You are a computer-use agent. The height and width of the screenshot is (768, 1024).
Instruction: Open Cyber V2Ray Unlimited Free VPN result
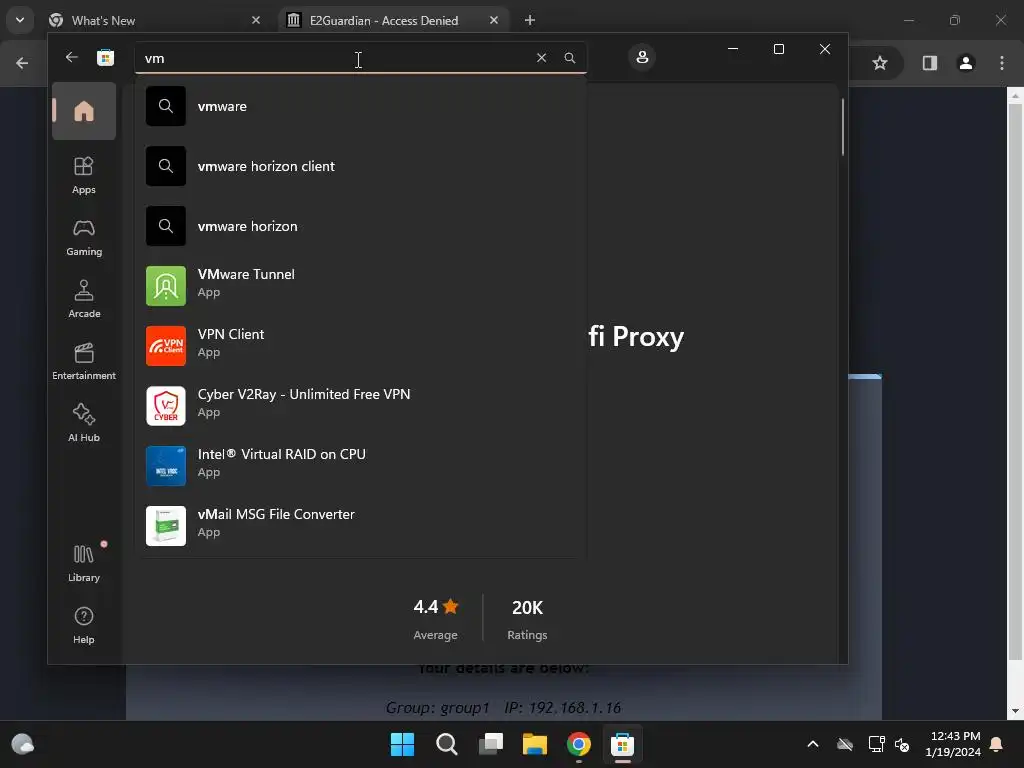360,406
